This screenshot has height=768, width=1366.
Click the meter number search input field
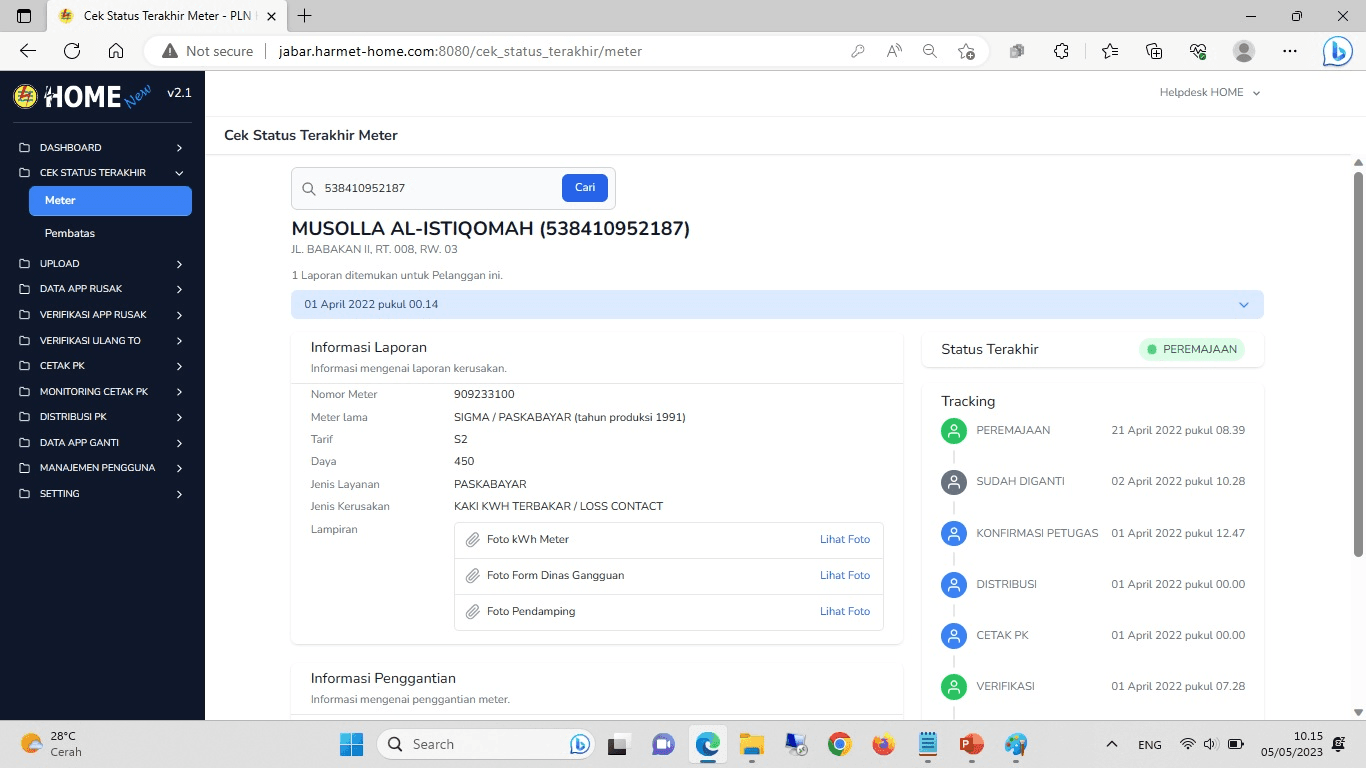438,188
